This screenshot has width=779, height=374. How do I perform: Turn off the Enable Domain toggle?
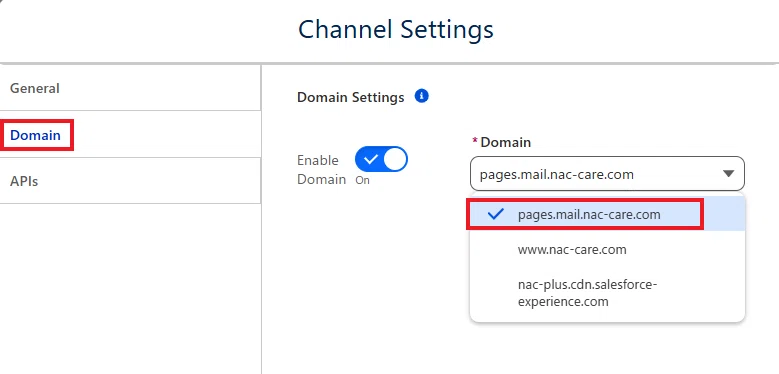(x=381, y=159)
